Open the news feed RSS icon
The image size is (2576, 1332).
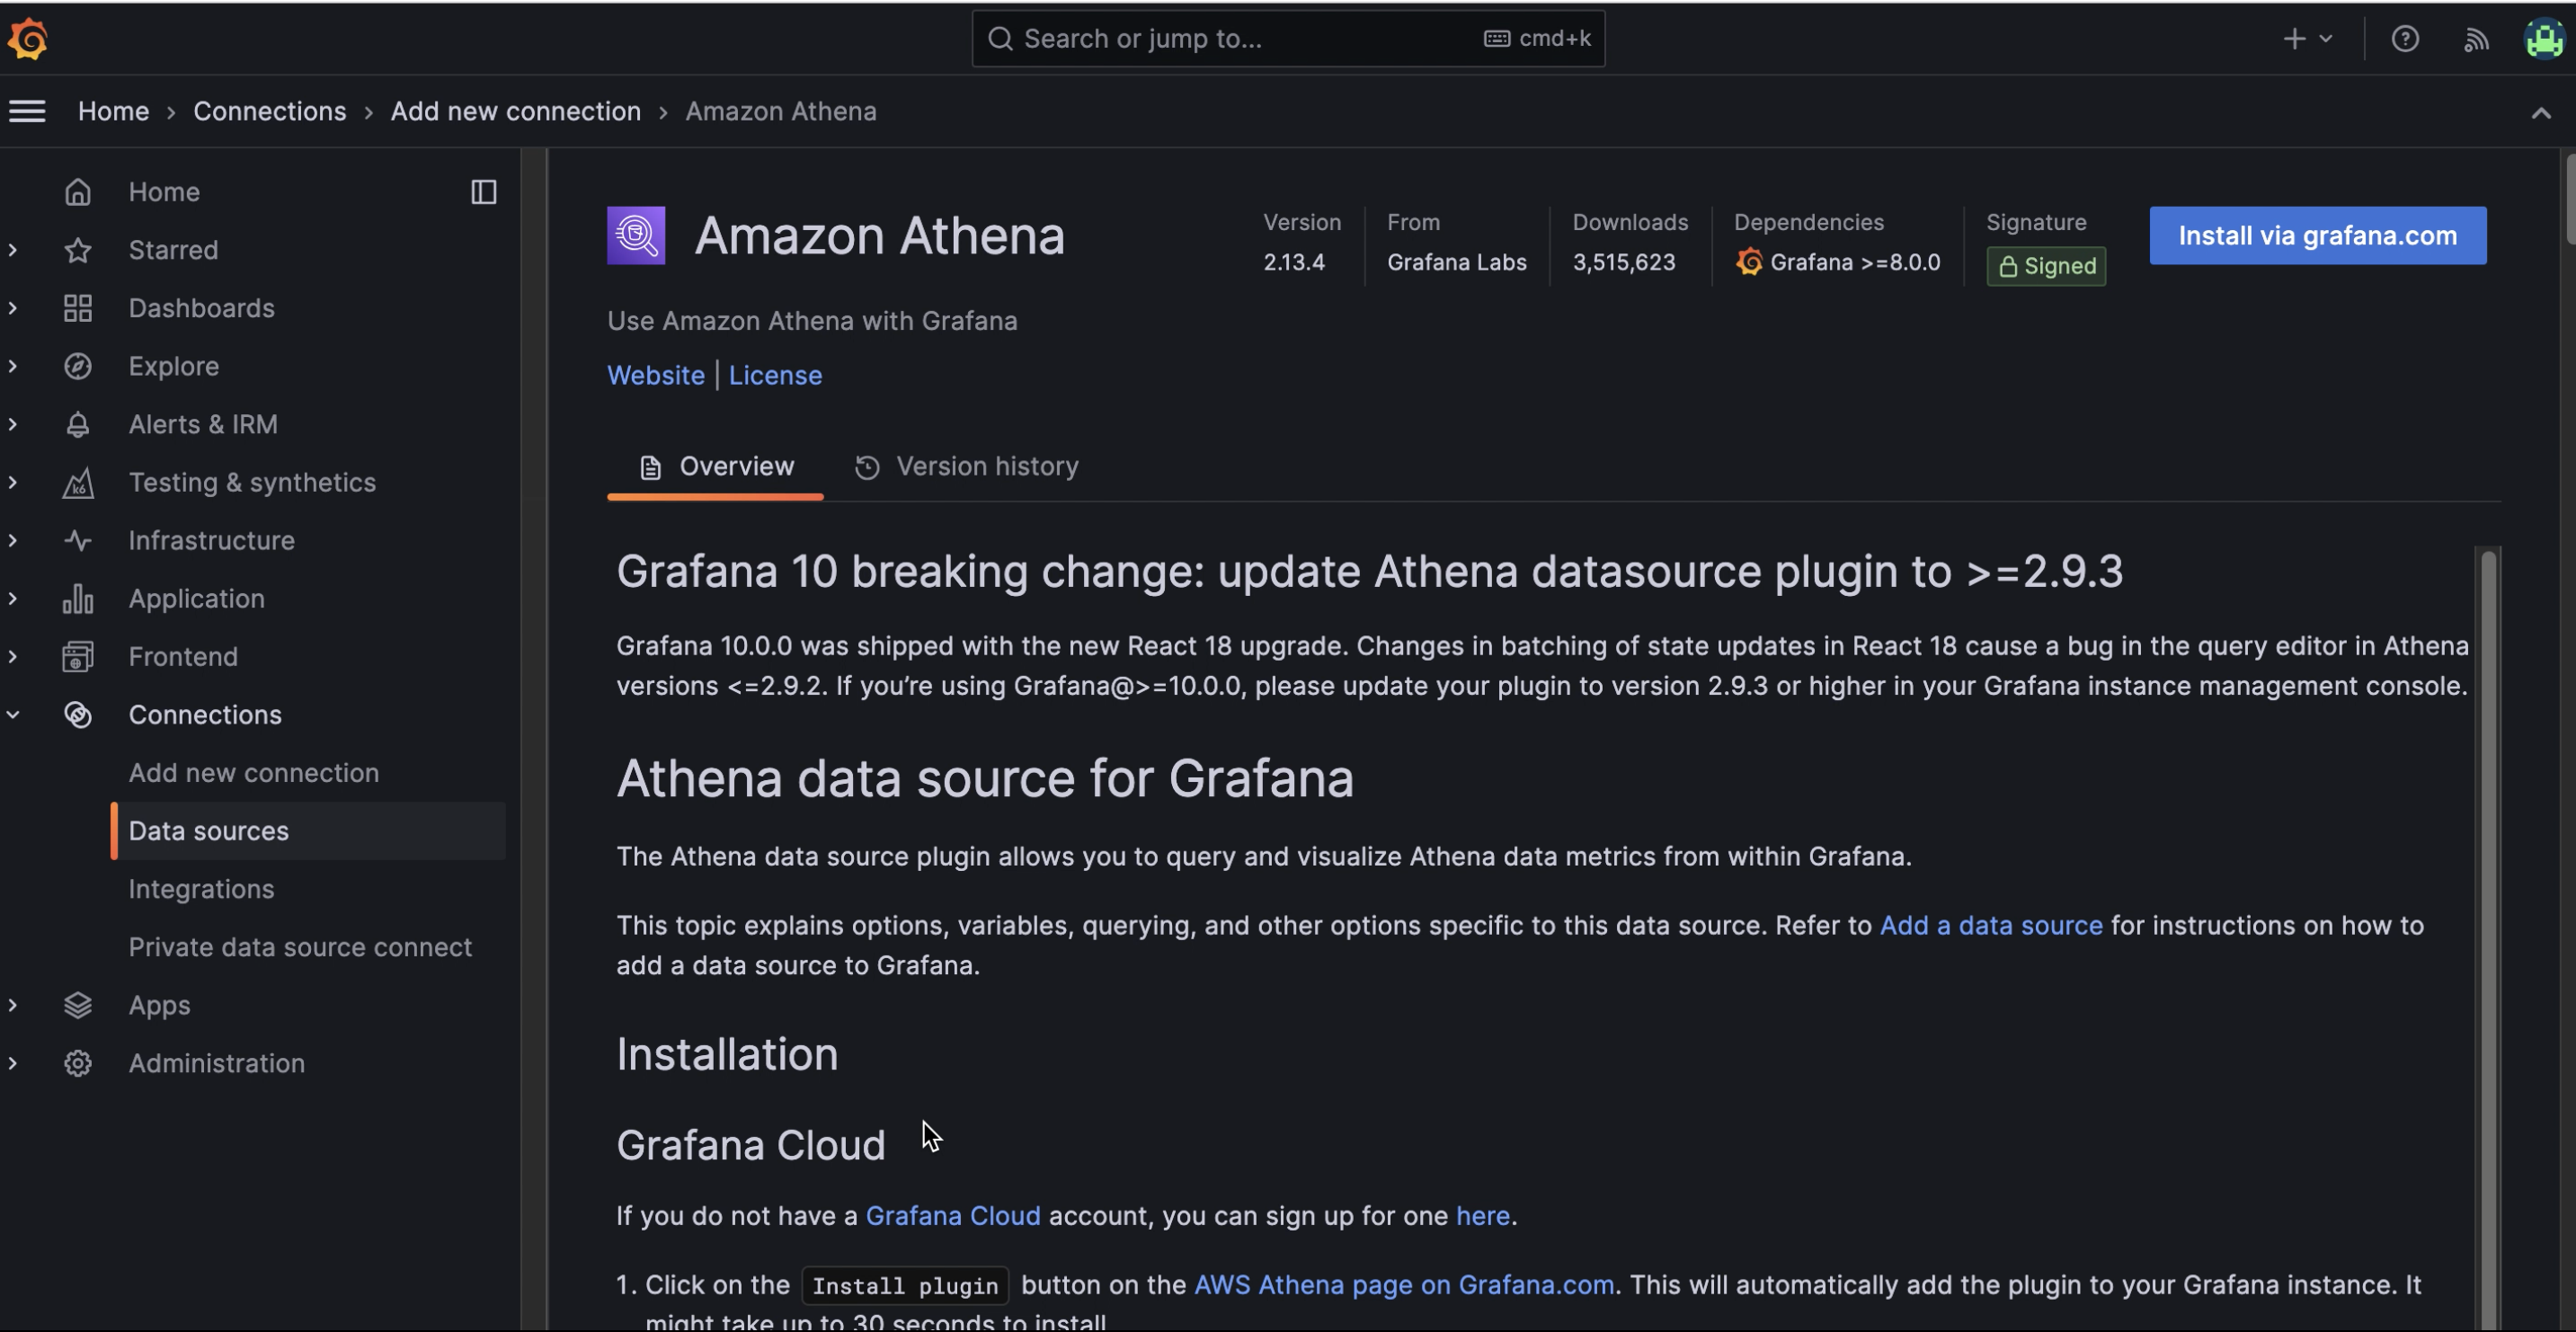click(2475, 39)
